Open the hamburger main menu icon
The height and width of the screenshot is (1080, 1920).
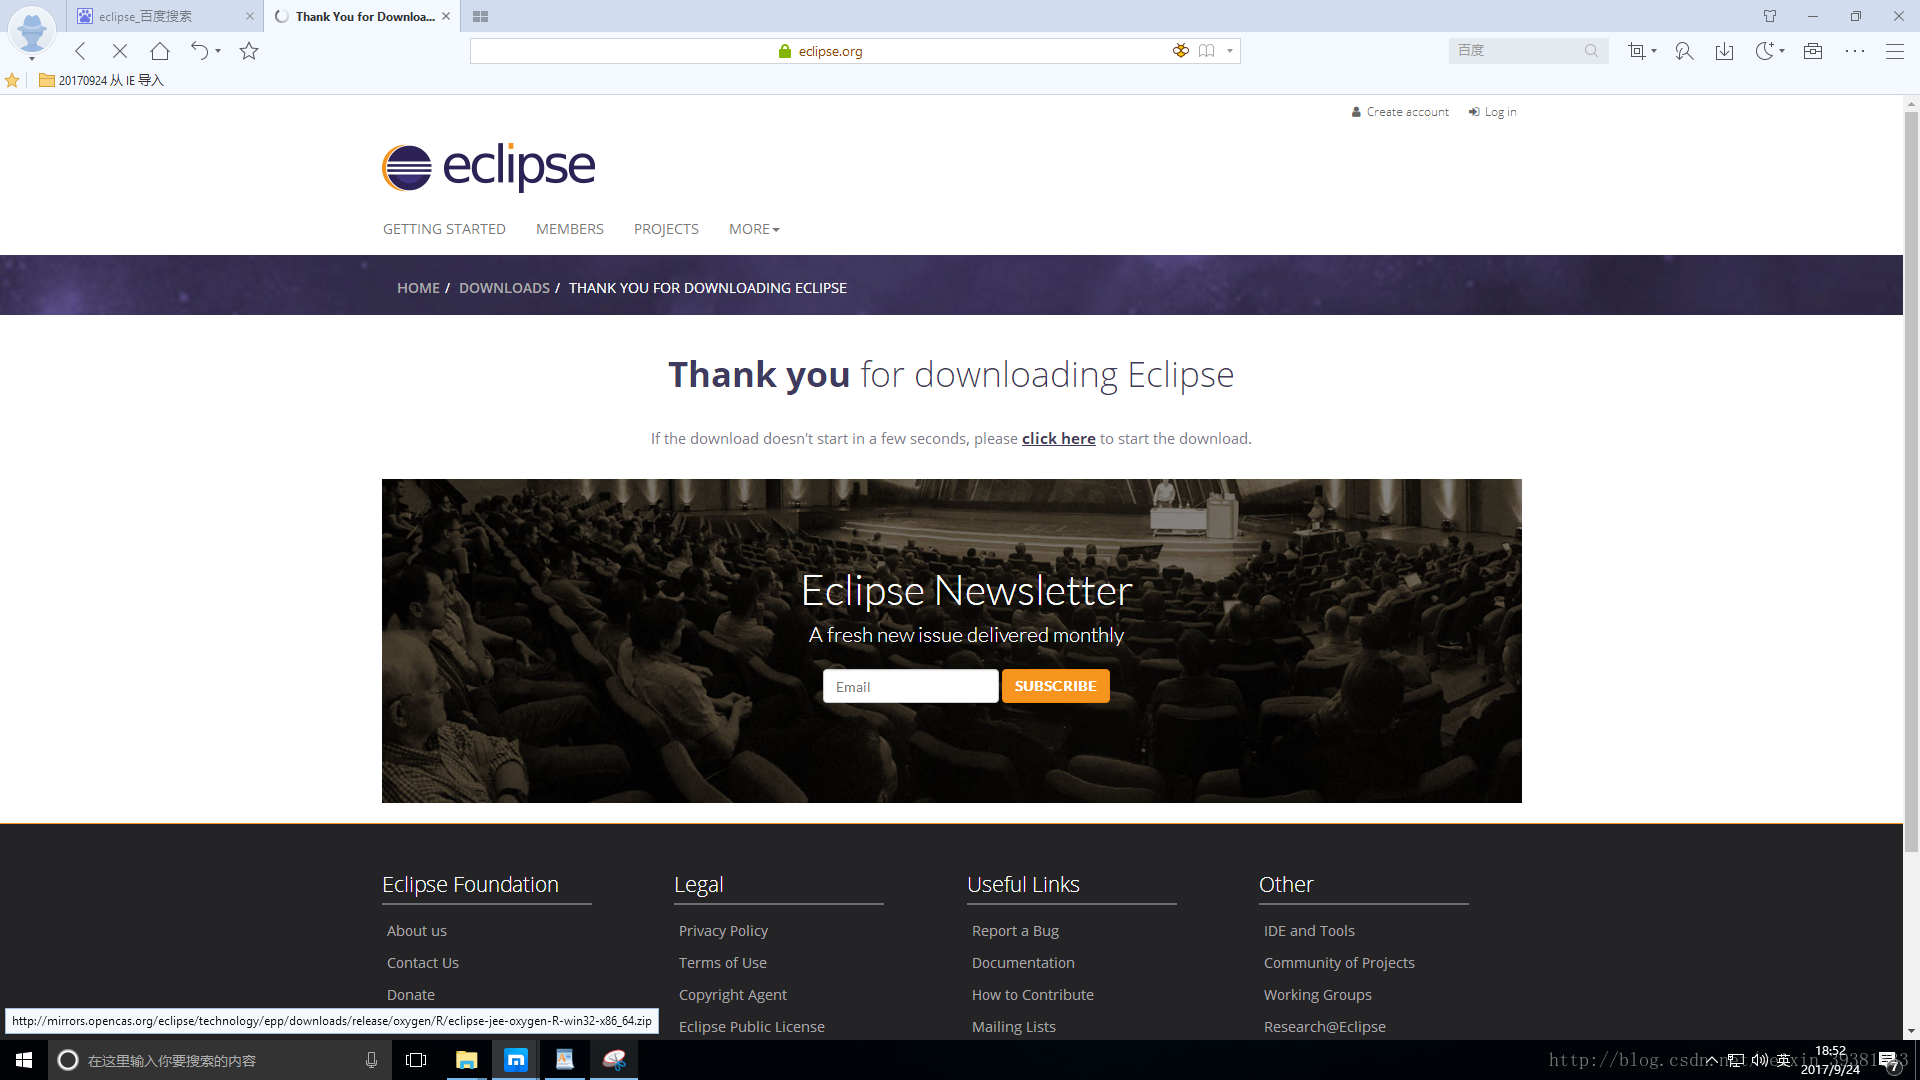[x=1894, y=51]
